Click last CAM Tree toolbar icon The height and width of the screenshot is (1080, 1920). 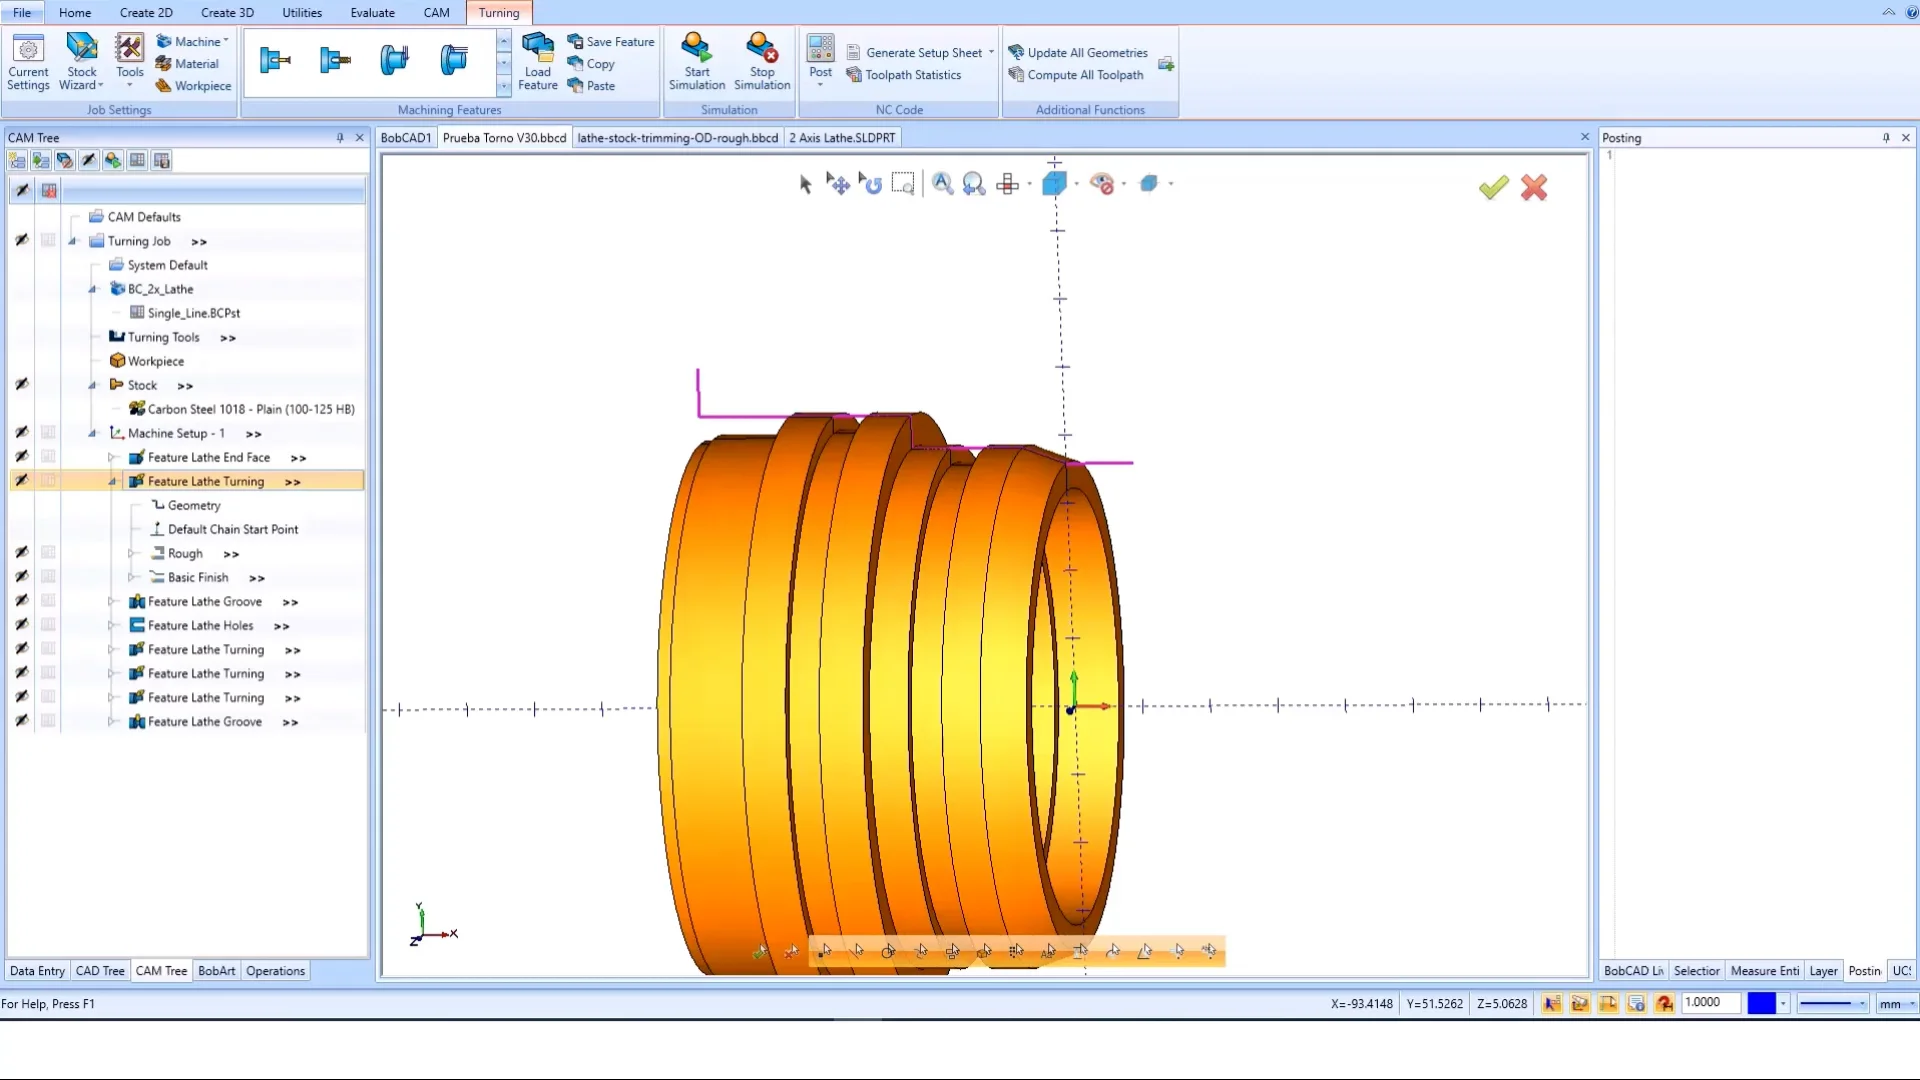click(161, 160)
